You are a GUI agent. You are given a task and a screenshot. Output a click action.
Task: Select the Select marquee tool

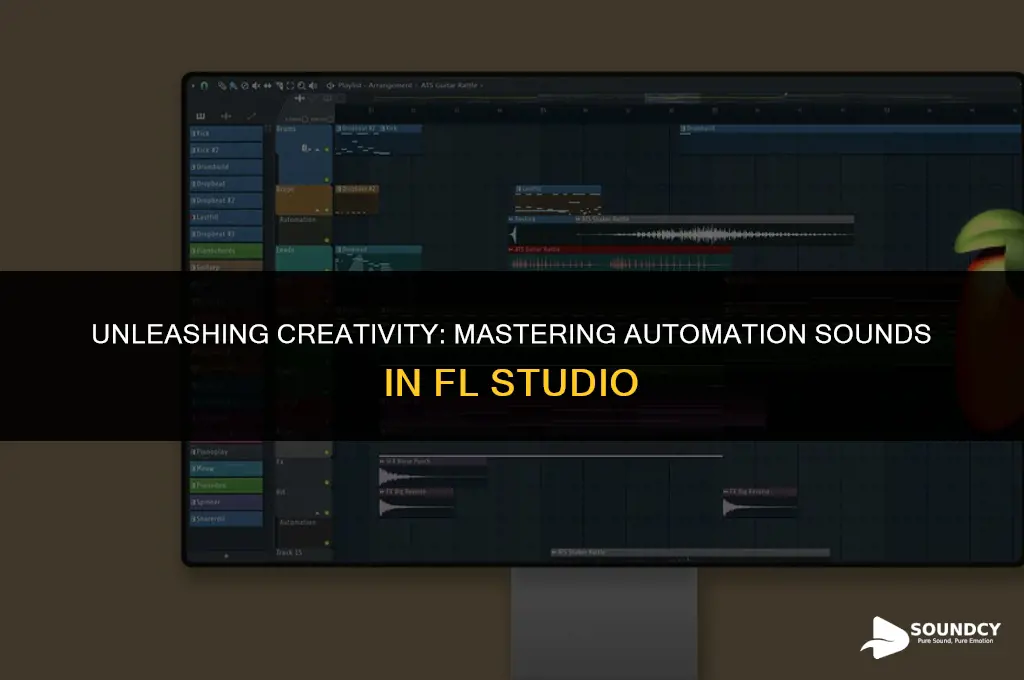pyautogui.click(x=290, y=86)
